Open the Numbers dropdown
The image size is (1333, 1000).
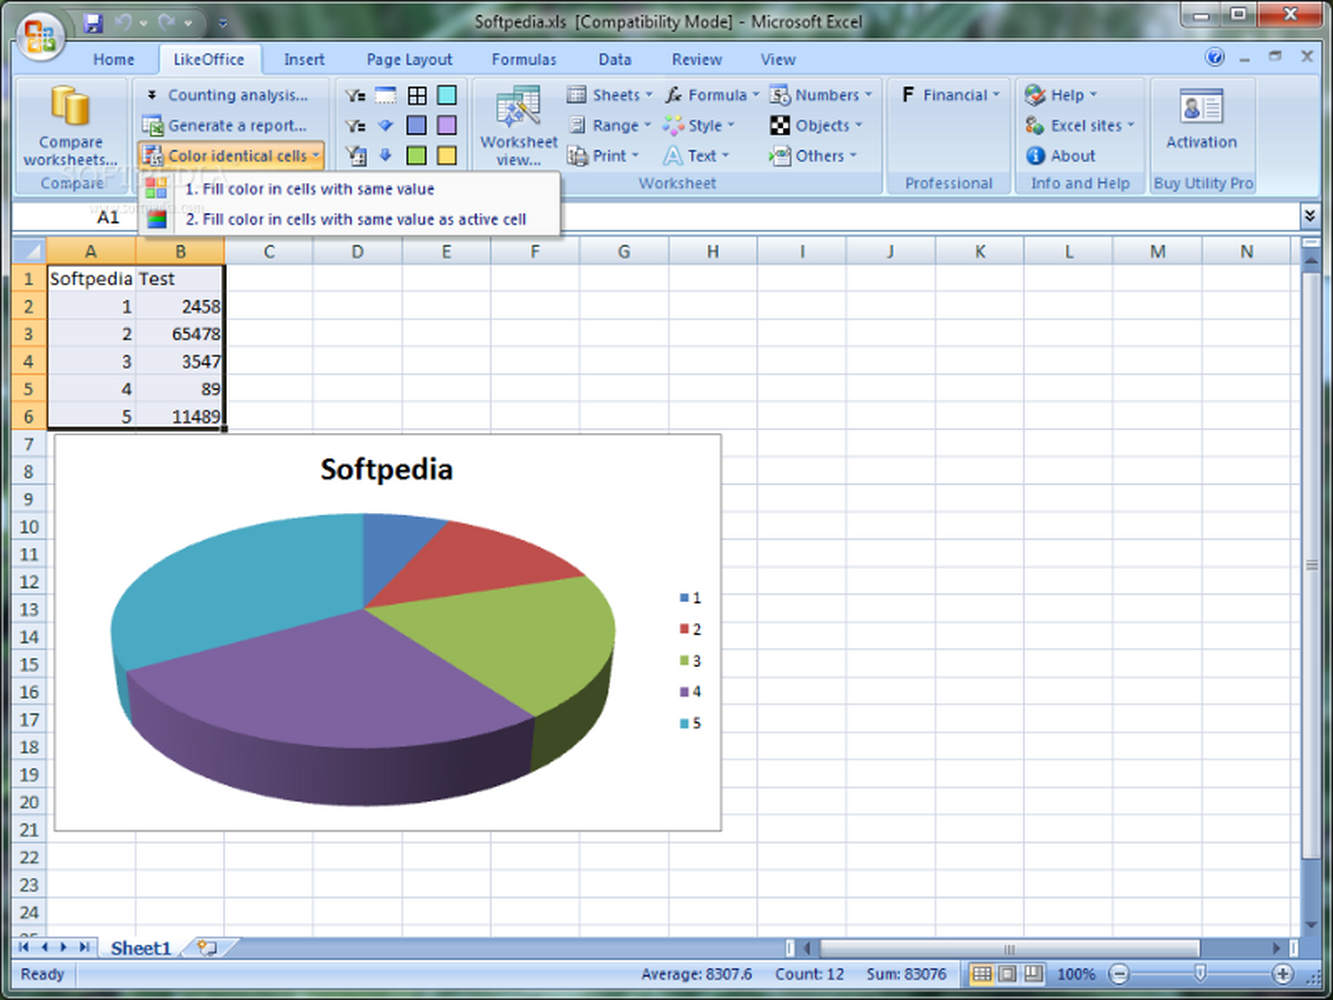click(821, 95)
